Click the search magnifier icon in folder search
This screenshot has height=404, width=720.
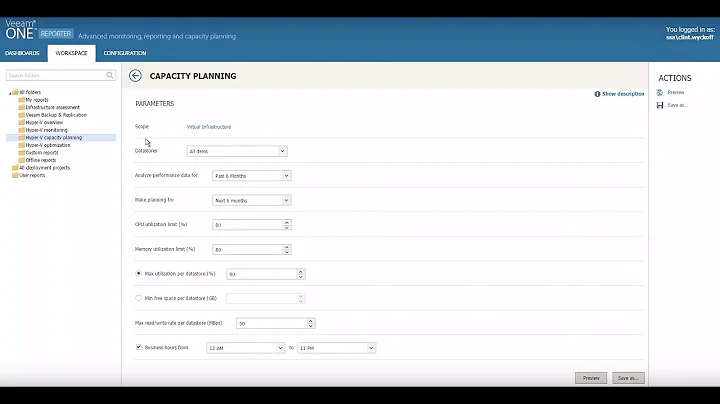[110, 75]
